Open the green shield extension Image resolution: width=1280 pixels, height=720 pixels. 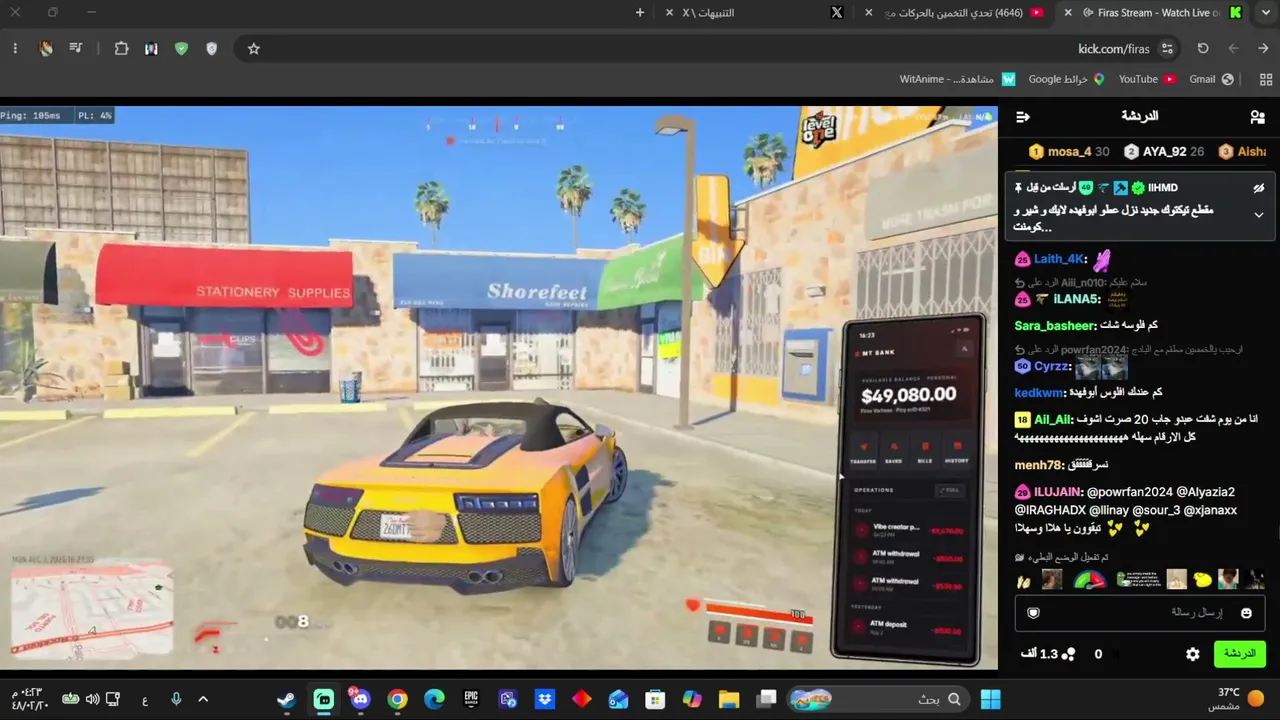tap(181, 48)
